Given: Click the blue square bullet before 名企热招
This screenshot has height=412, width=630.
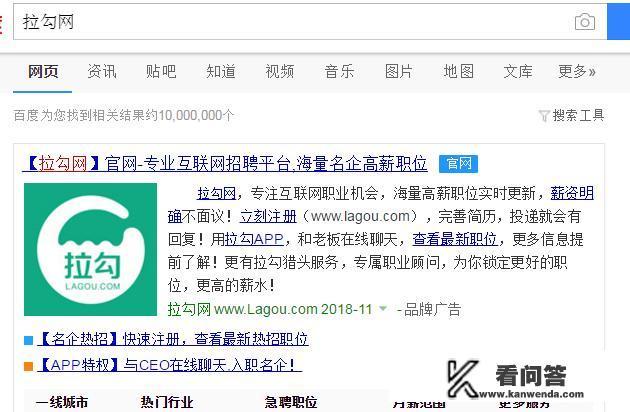Looking at the screenshot, I should [x=28, y=340].
